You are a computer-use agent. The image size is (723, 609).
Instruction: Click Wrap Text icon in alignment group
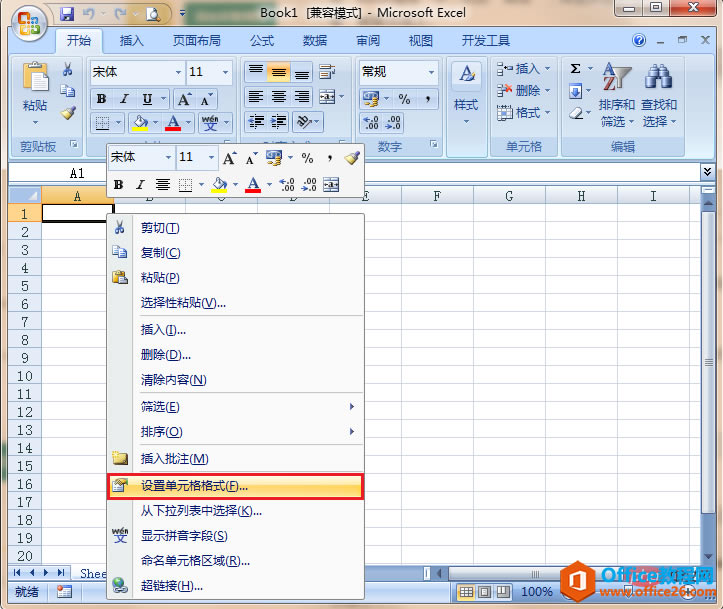click(327, 71)
